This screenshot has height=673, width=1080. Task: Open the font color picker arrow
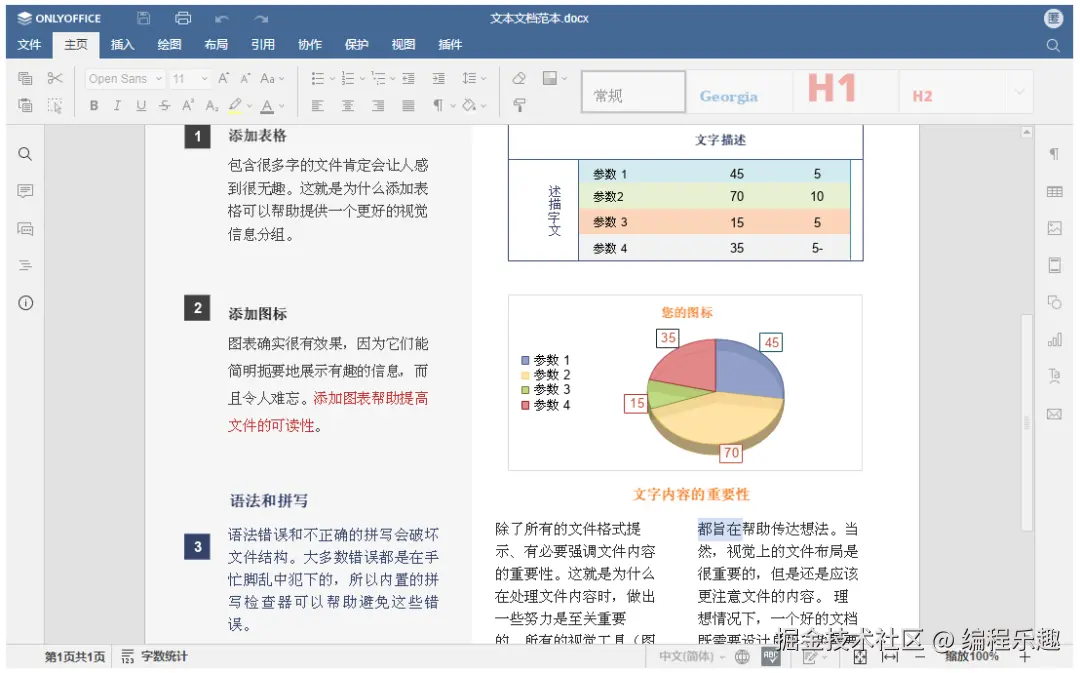click(x=282, y=106)
